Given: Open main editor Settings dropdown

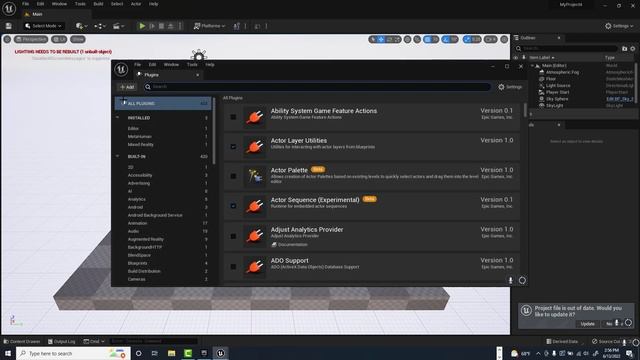Looking at the screenshot, I should point(619,26).
